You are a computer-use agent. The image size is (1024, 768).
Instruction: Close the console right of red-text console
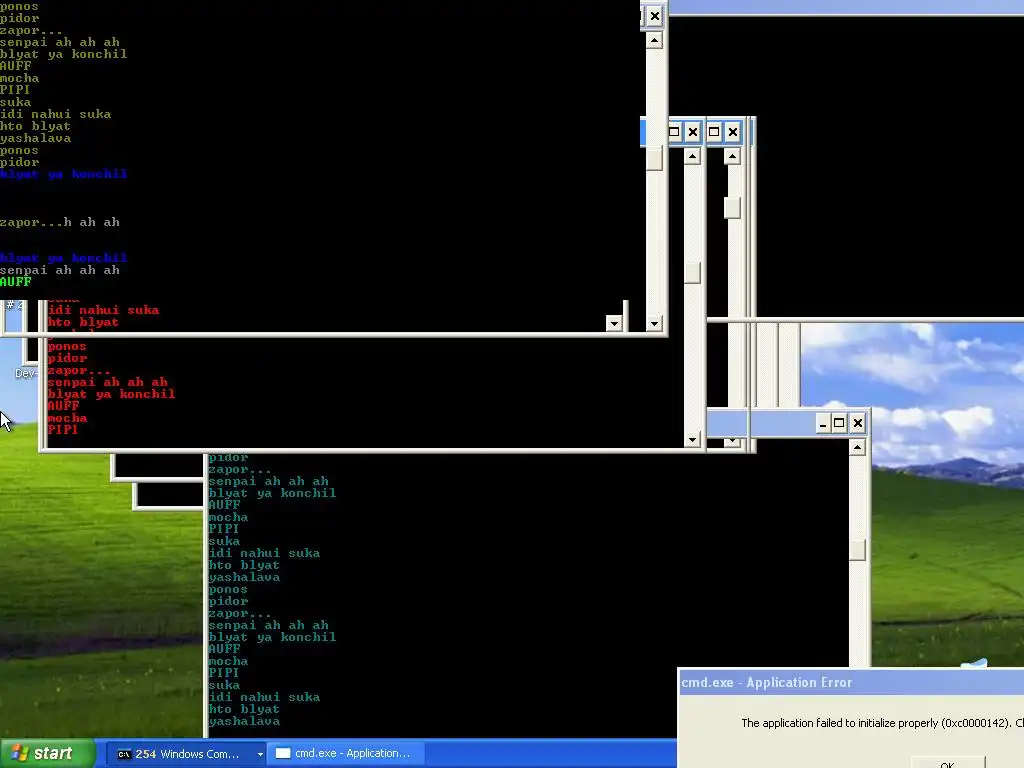coord(733,133)
